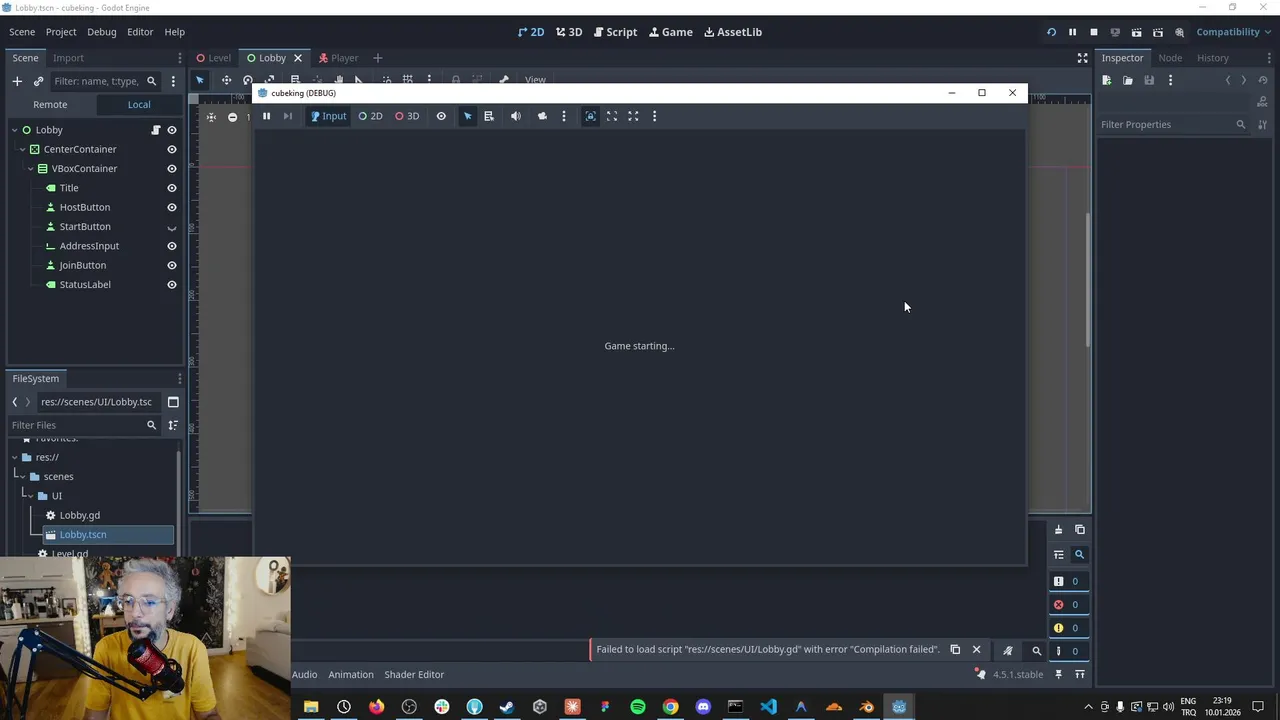Save the edited resource in Inspector

1149,80
